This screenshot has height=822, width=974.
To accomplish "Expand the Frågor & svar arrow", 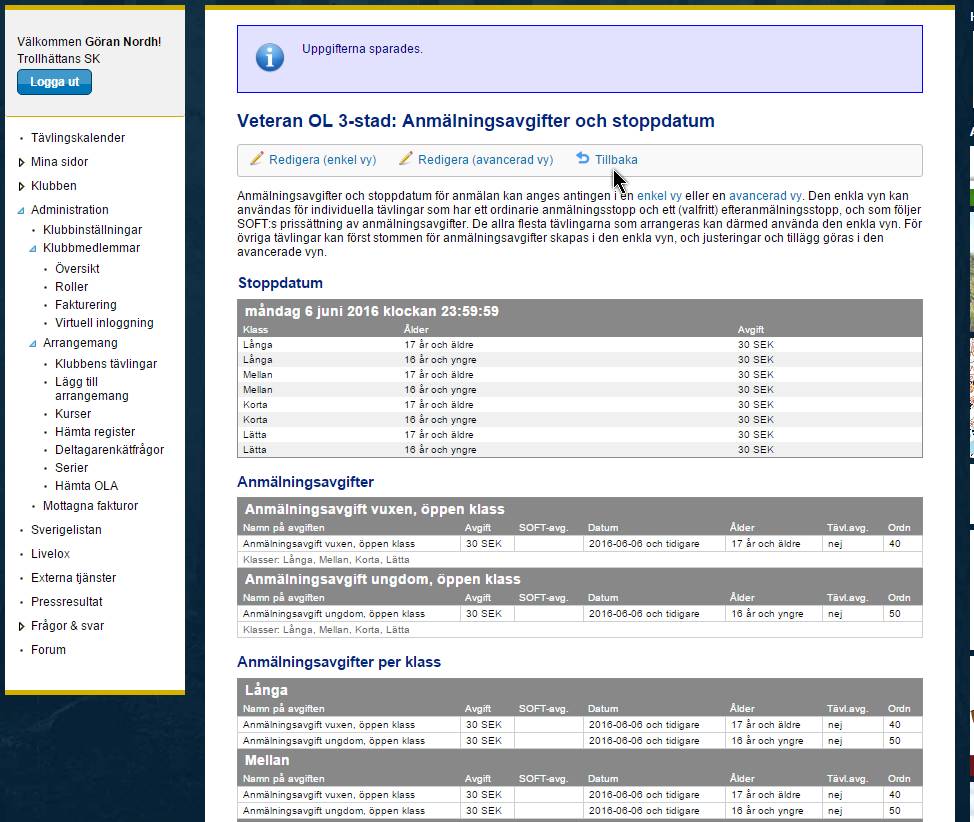I will 21,626.
